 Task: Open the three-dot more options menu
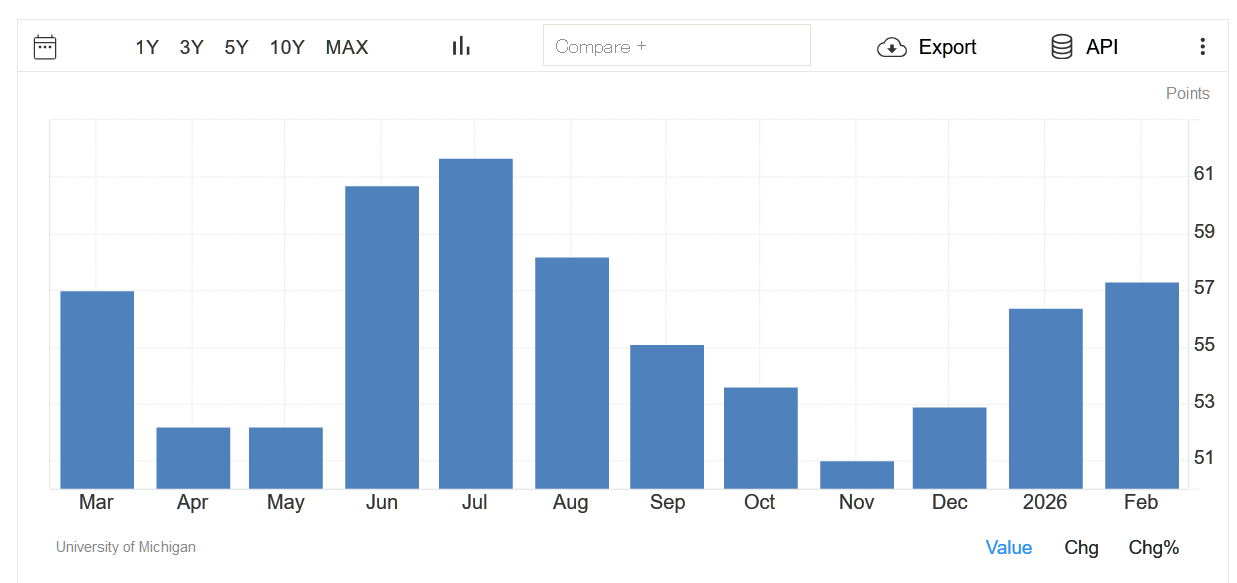(x=1202, y=47)
